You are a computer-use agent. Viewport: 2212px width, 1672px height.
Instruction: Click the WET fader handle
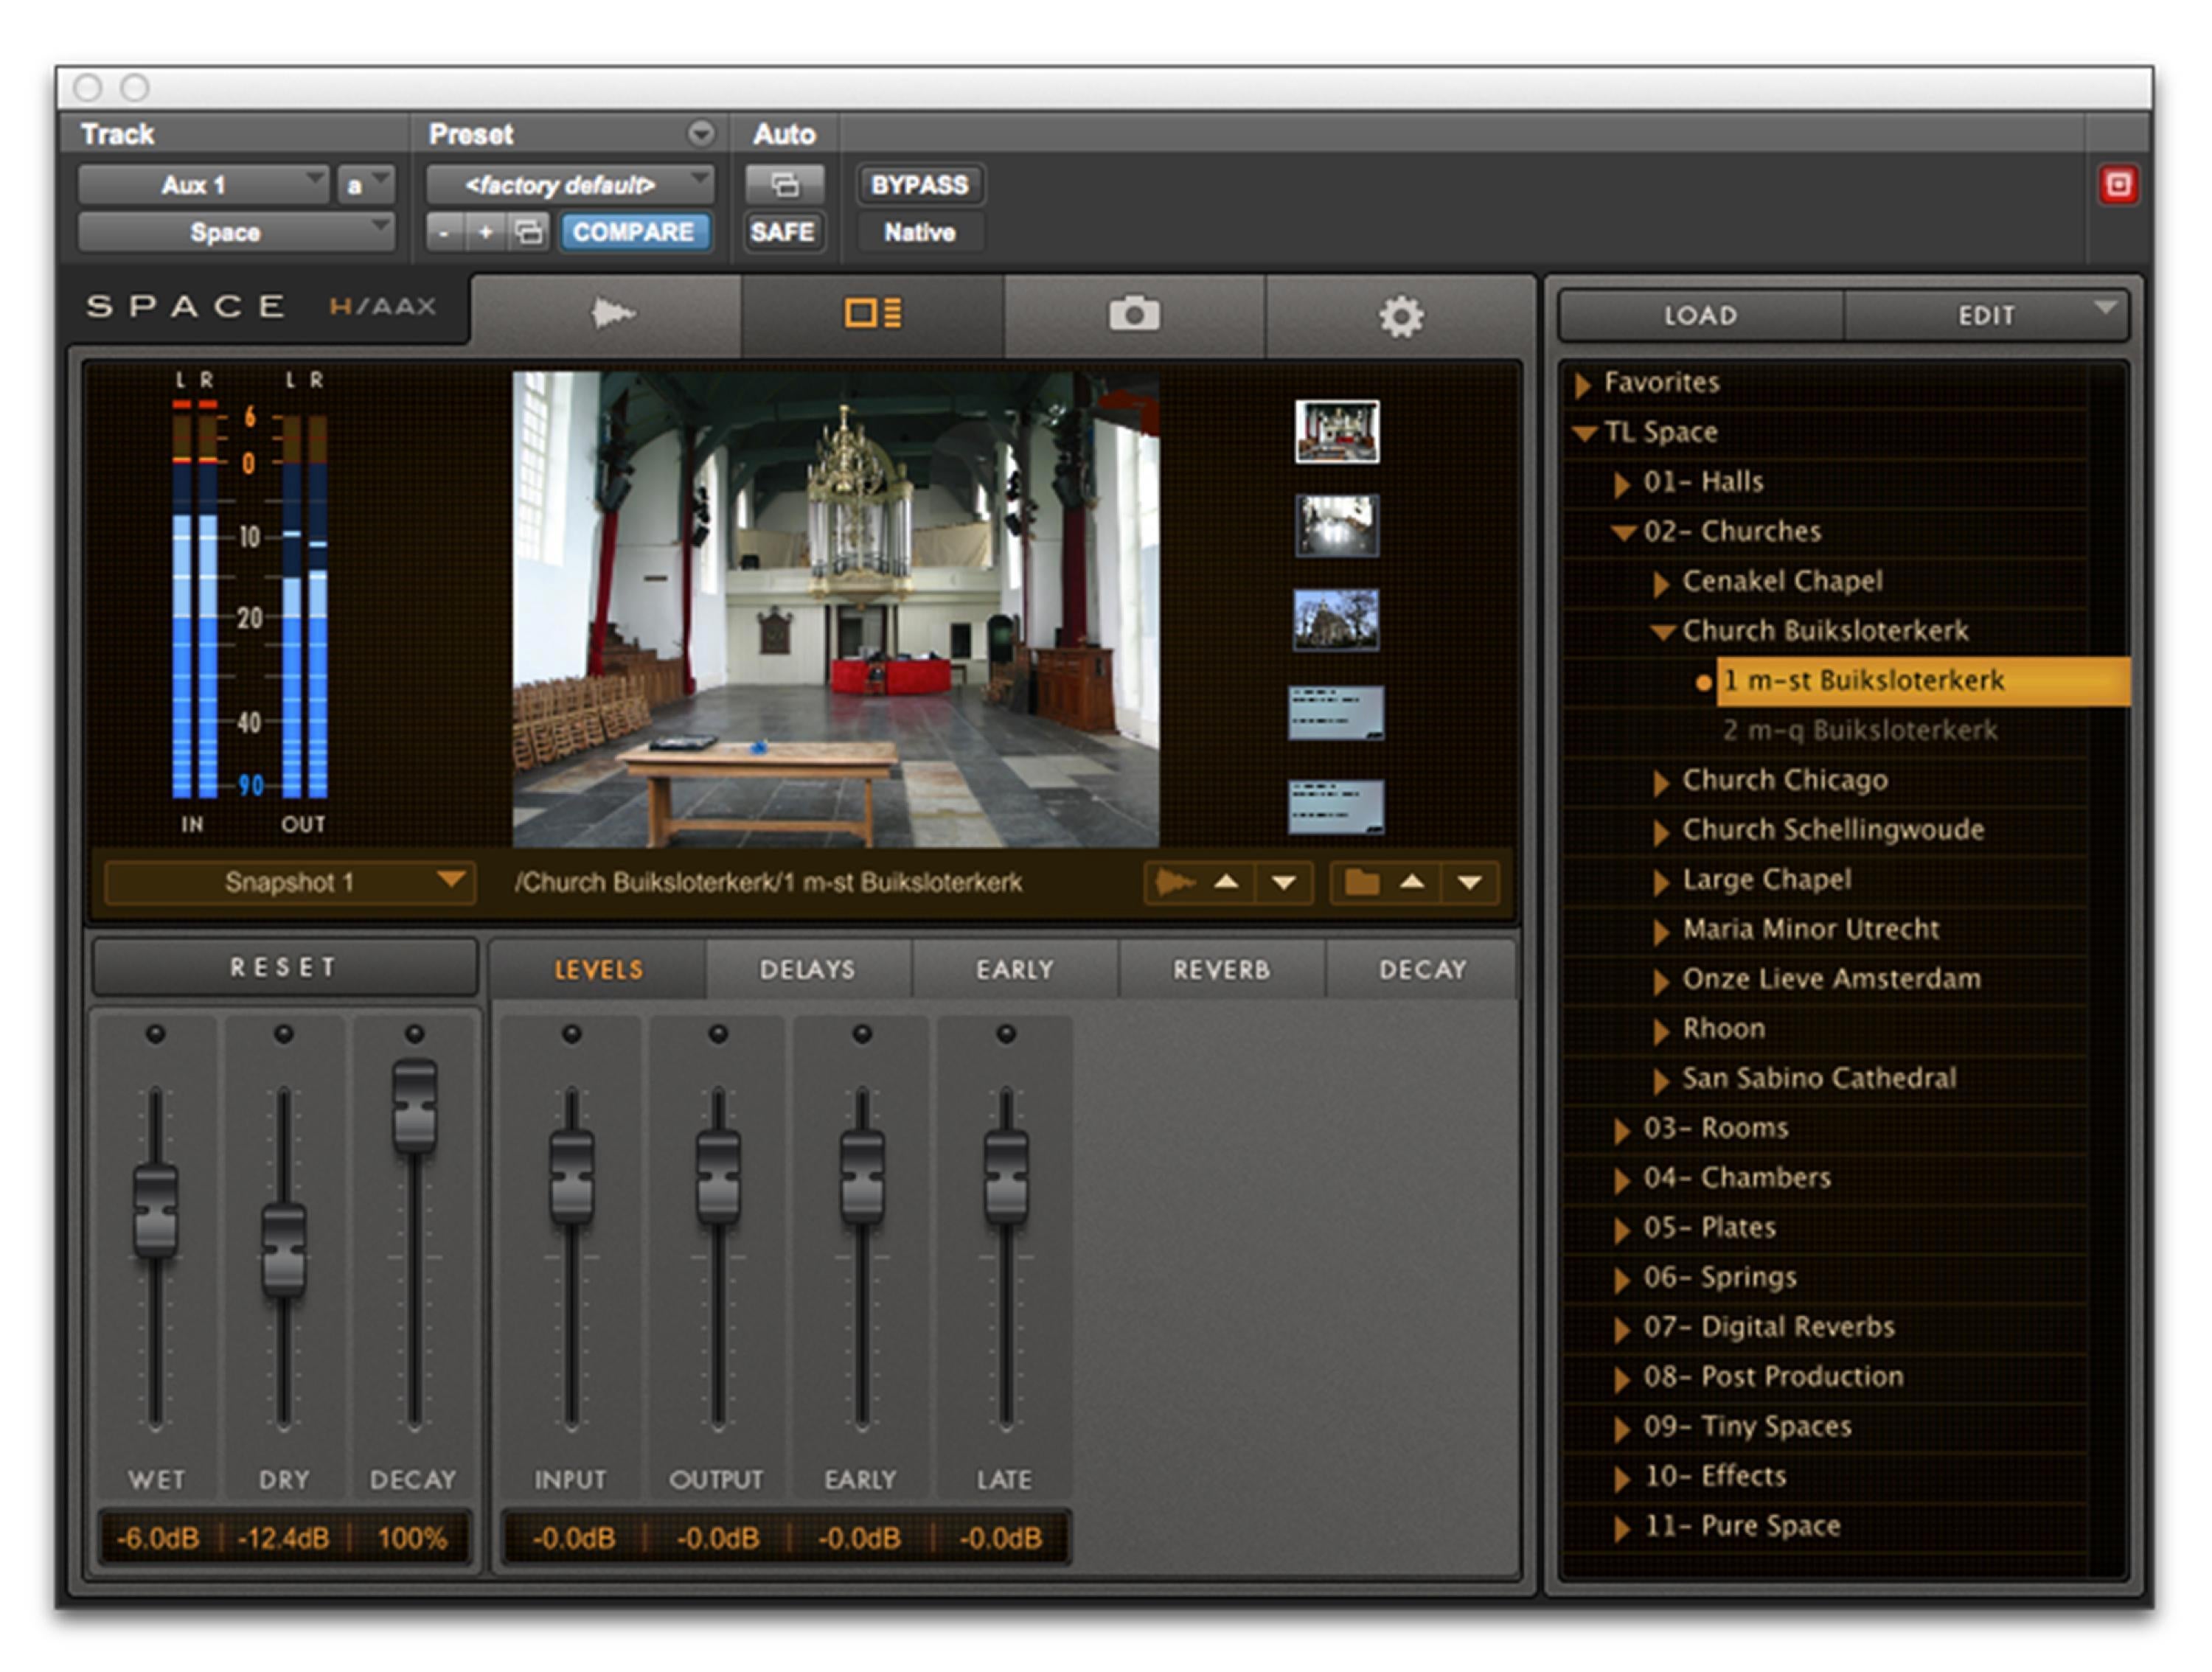pos(155,1209)
